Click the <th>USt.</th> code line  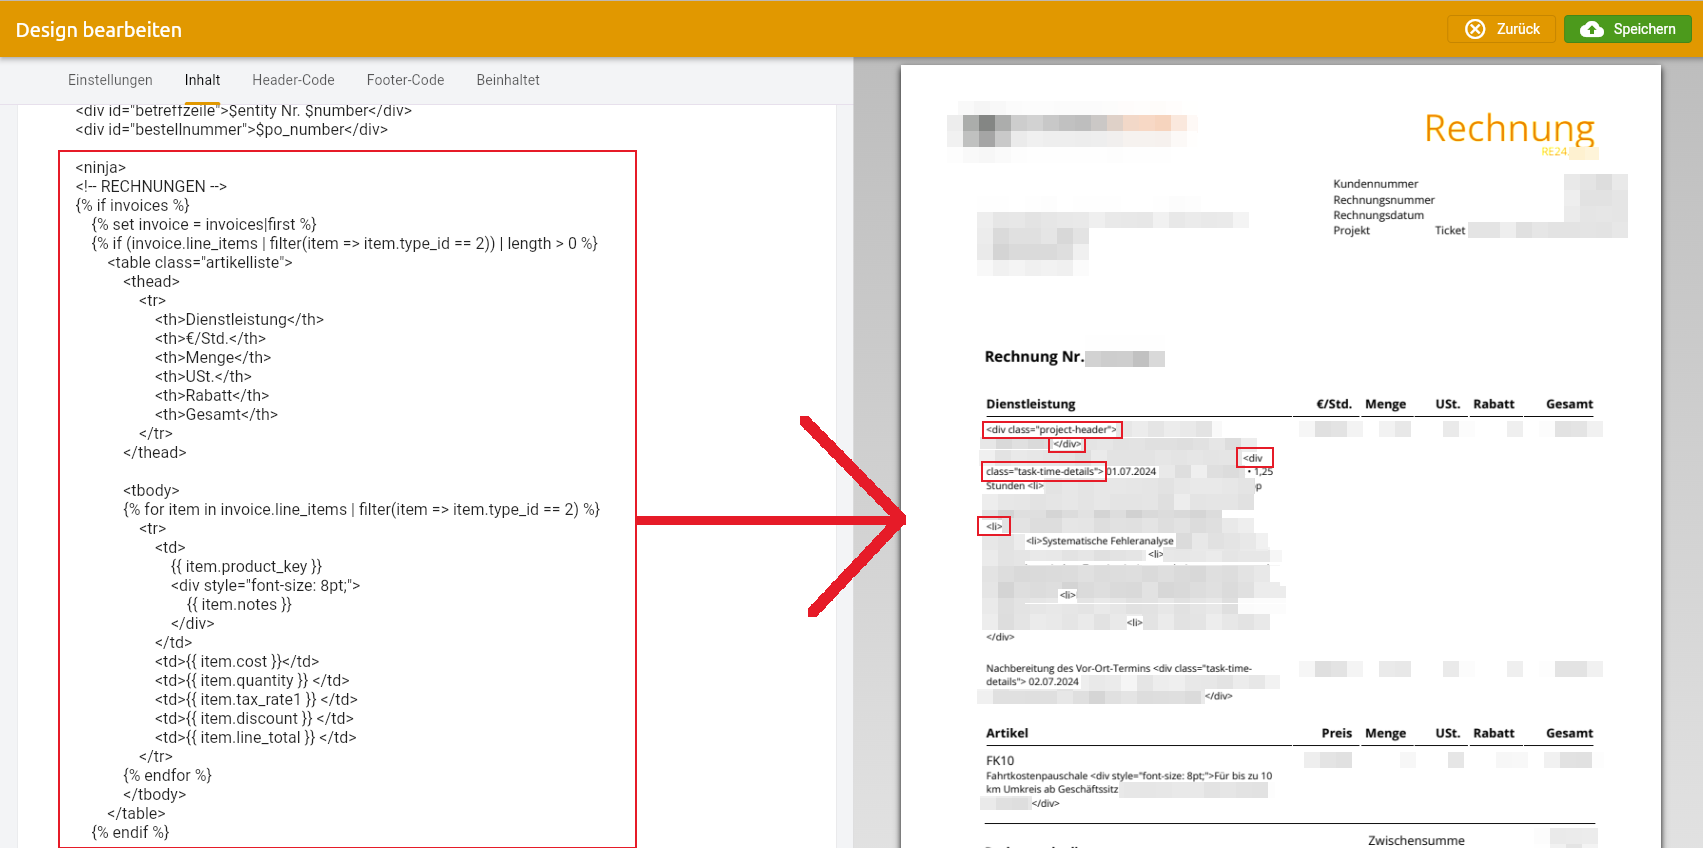pyautogui.click(x=203, y=377)
